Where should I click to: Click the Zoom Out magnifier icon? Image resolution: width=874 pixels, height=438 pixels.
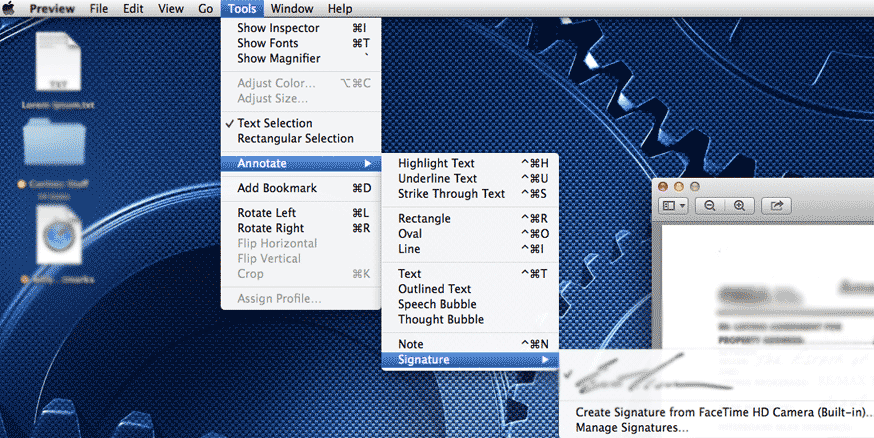(709, 205)
